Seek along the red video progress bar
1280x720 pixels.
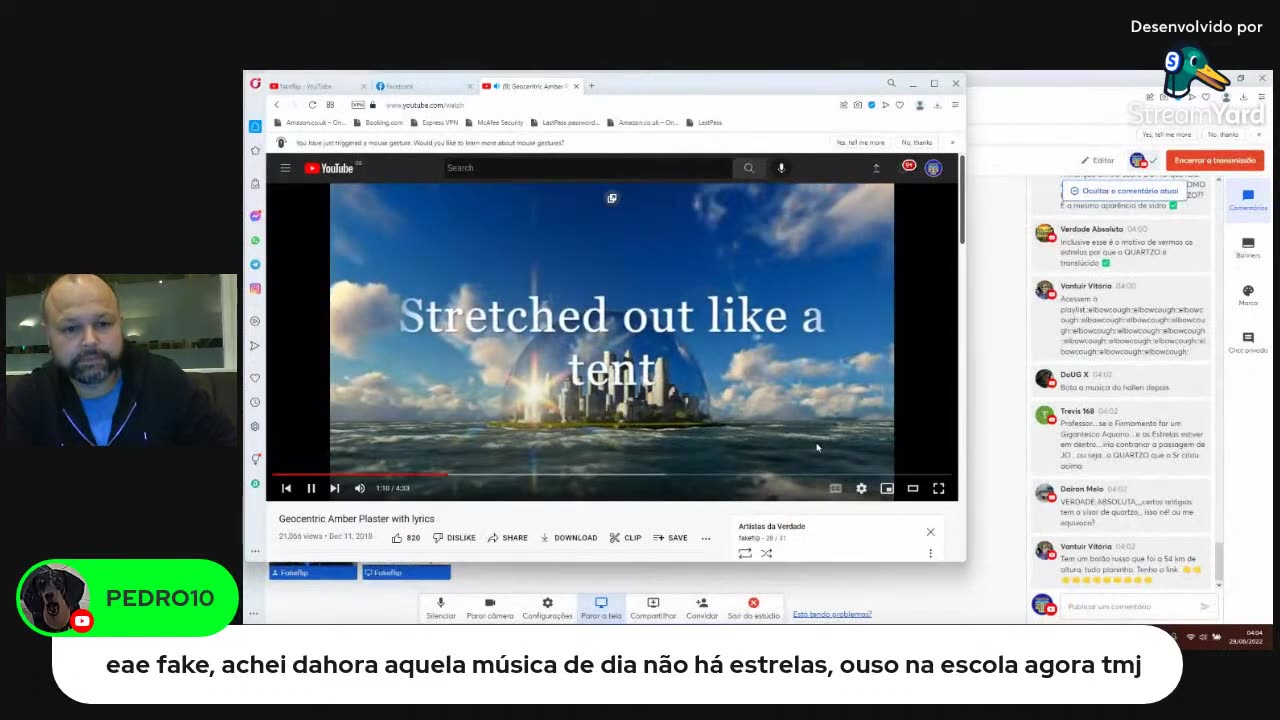click(610, 474)
